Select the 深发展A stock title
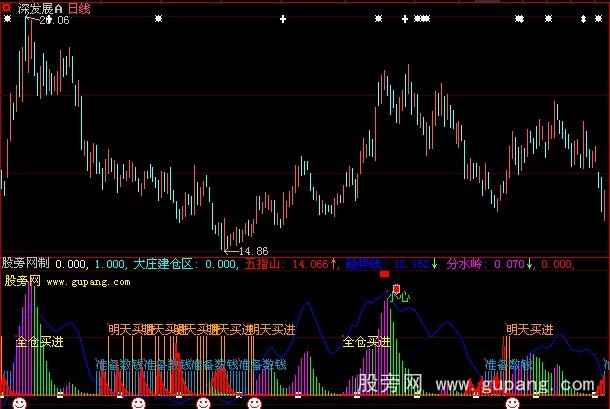The image size is (610, 409). (x=40, y=9)
